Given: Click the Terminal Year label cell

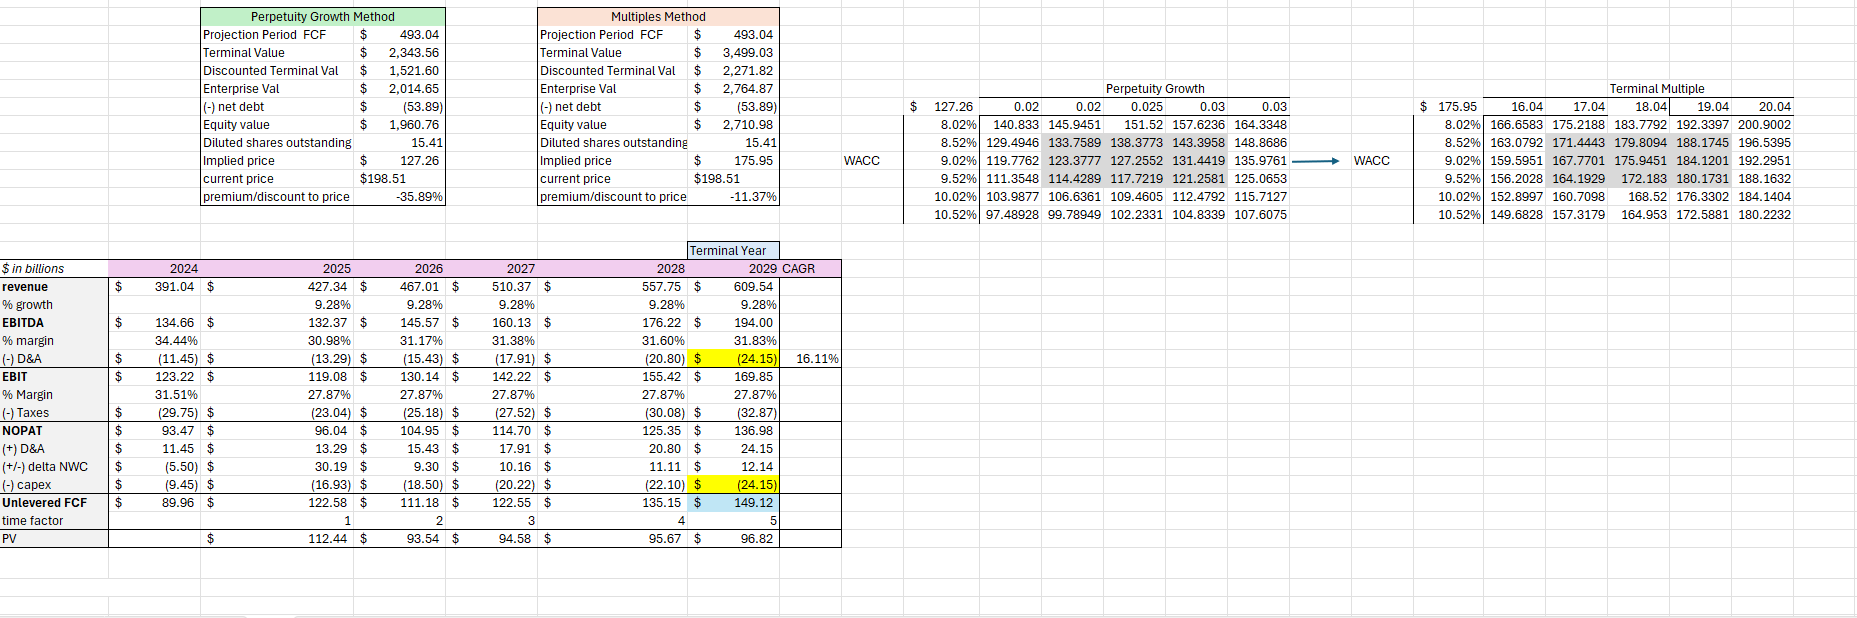Looking at the screenshot, I should [x=728, y=251].
